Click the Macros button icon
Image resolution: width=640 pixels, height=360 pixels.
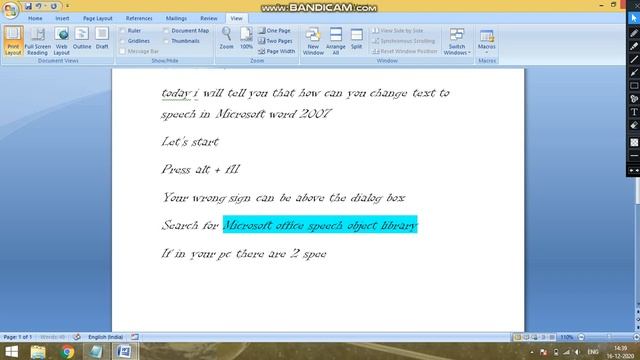tap(487, 37)
